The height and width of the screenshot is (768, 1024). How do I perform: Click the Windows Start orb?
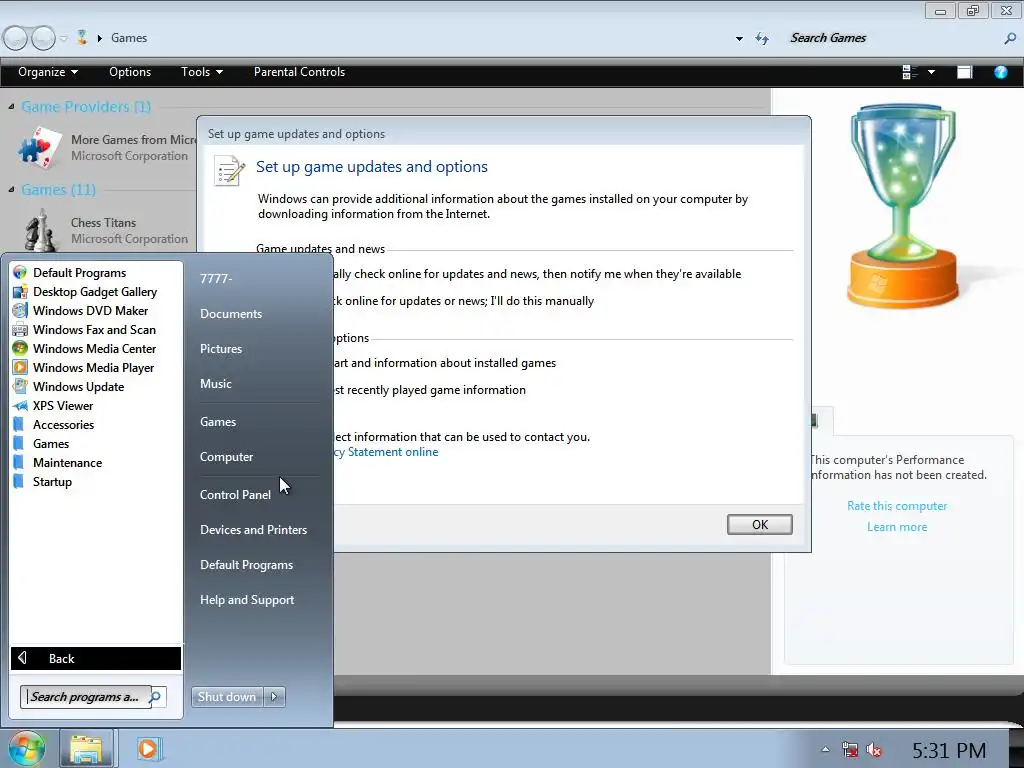26,748
